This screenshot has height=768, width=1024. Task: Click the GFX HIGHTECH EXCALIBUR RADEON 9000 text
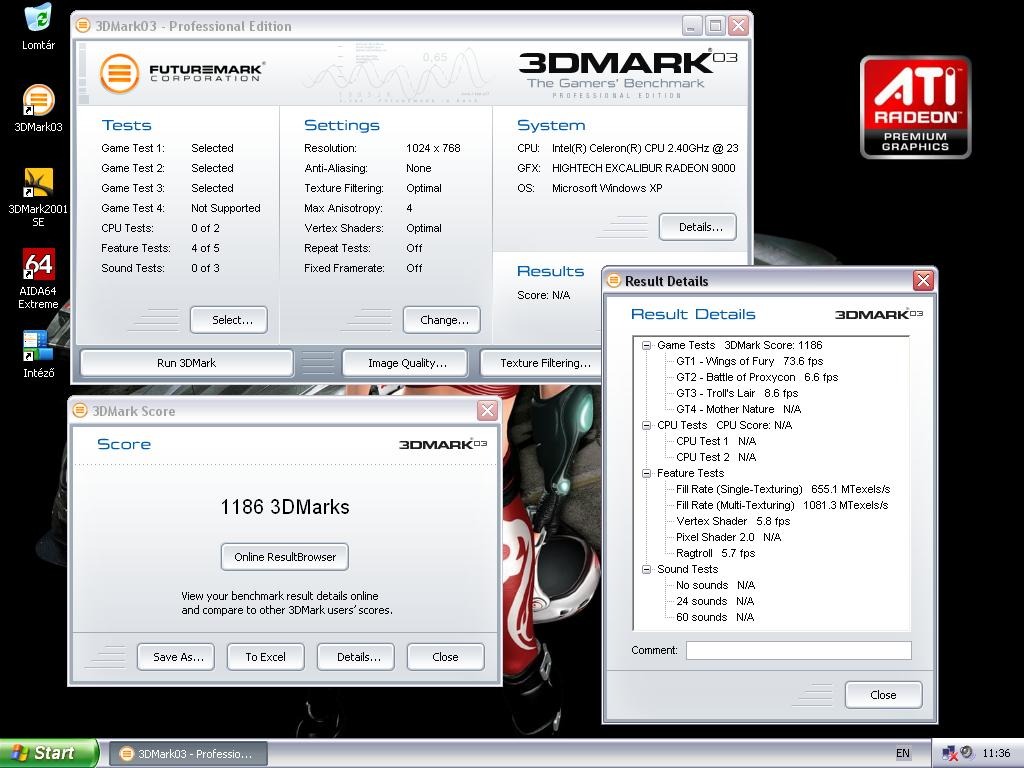[x=643, y=168]
